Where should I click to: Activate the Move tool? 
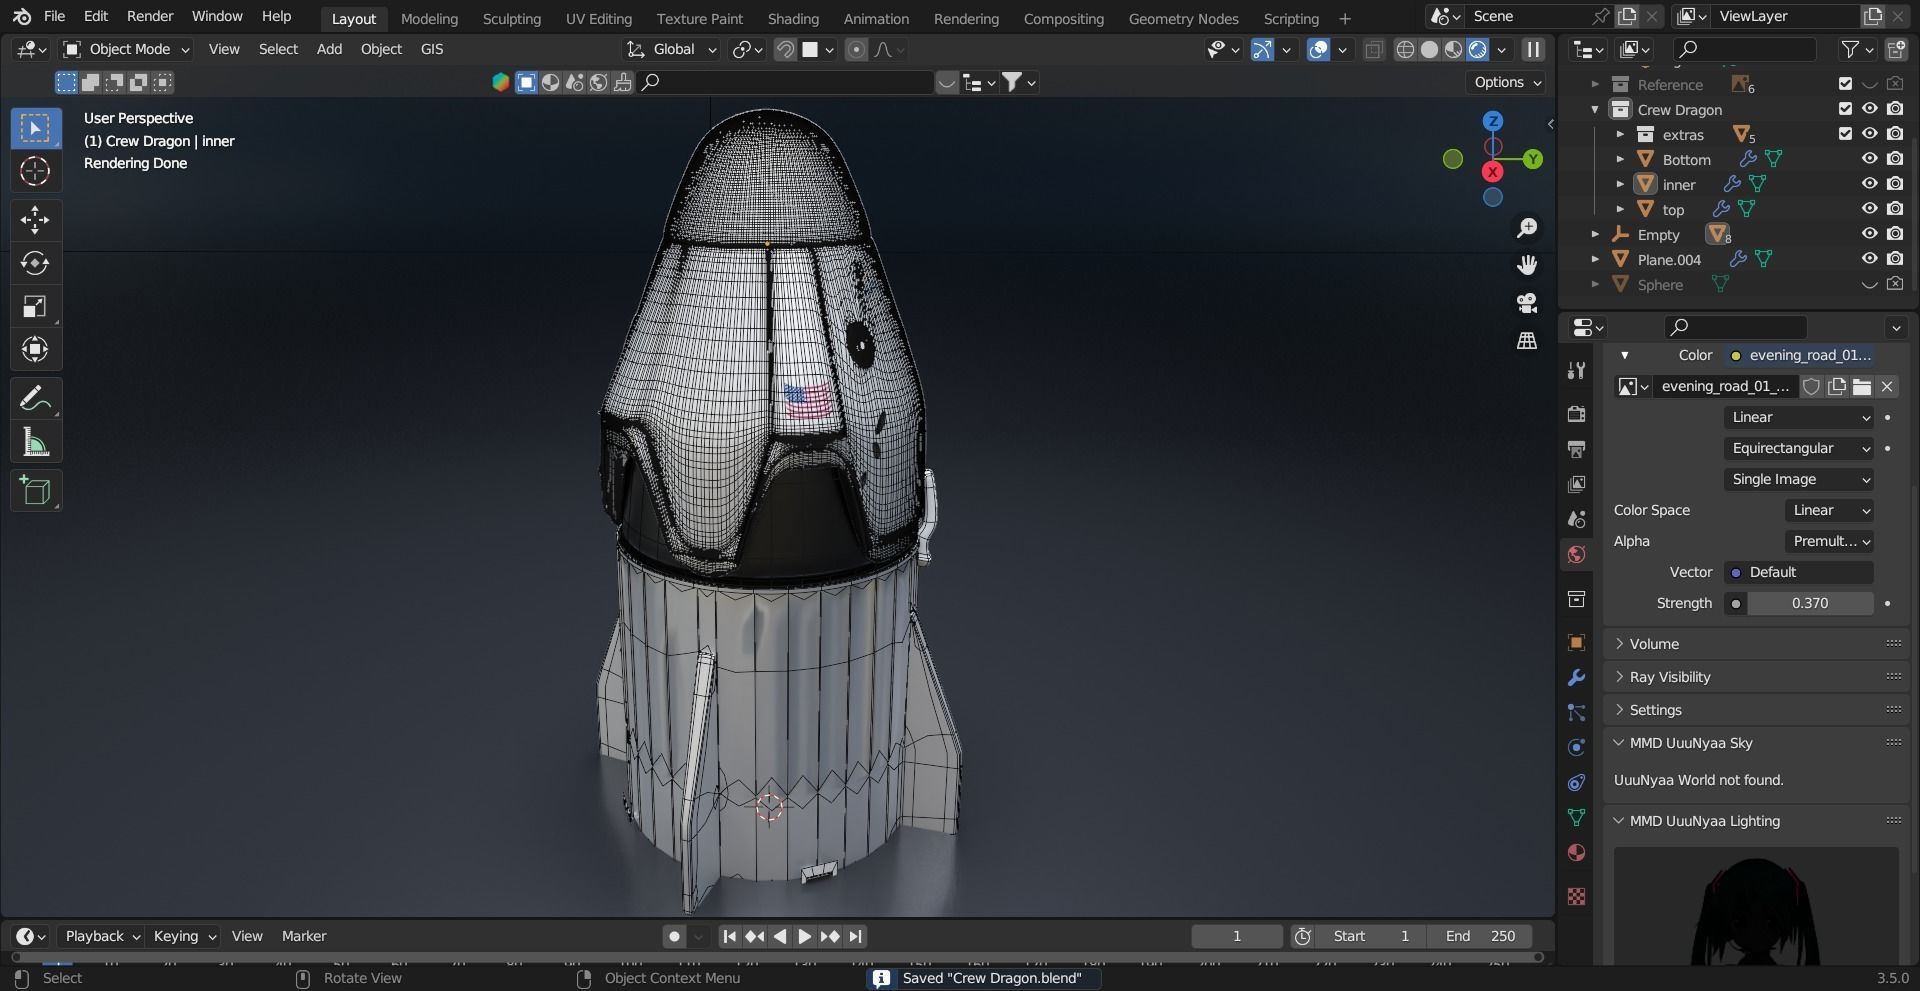(35, 220)
